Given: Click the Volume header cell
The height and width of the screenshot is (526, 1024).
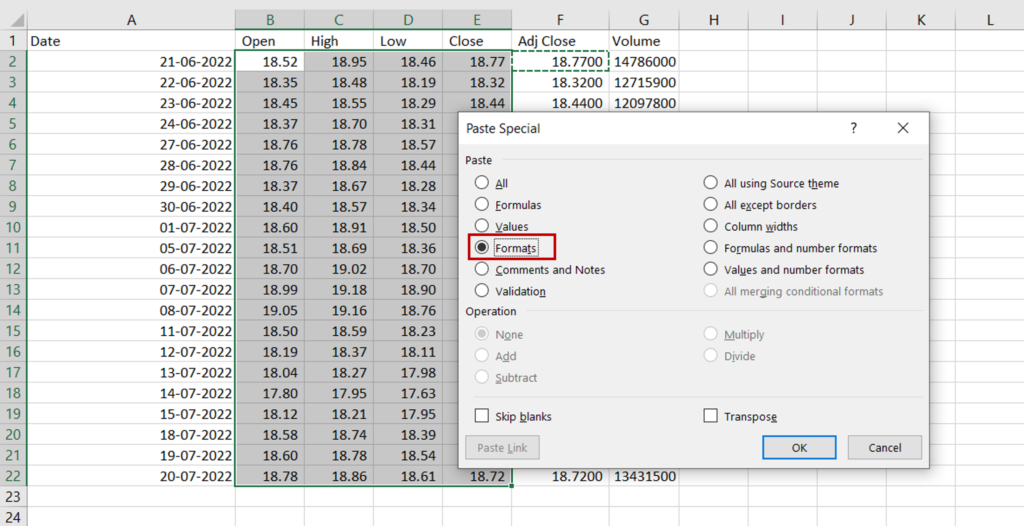Looking at the screenshot, I should (x=645, y=41).
